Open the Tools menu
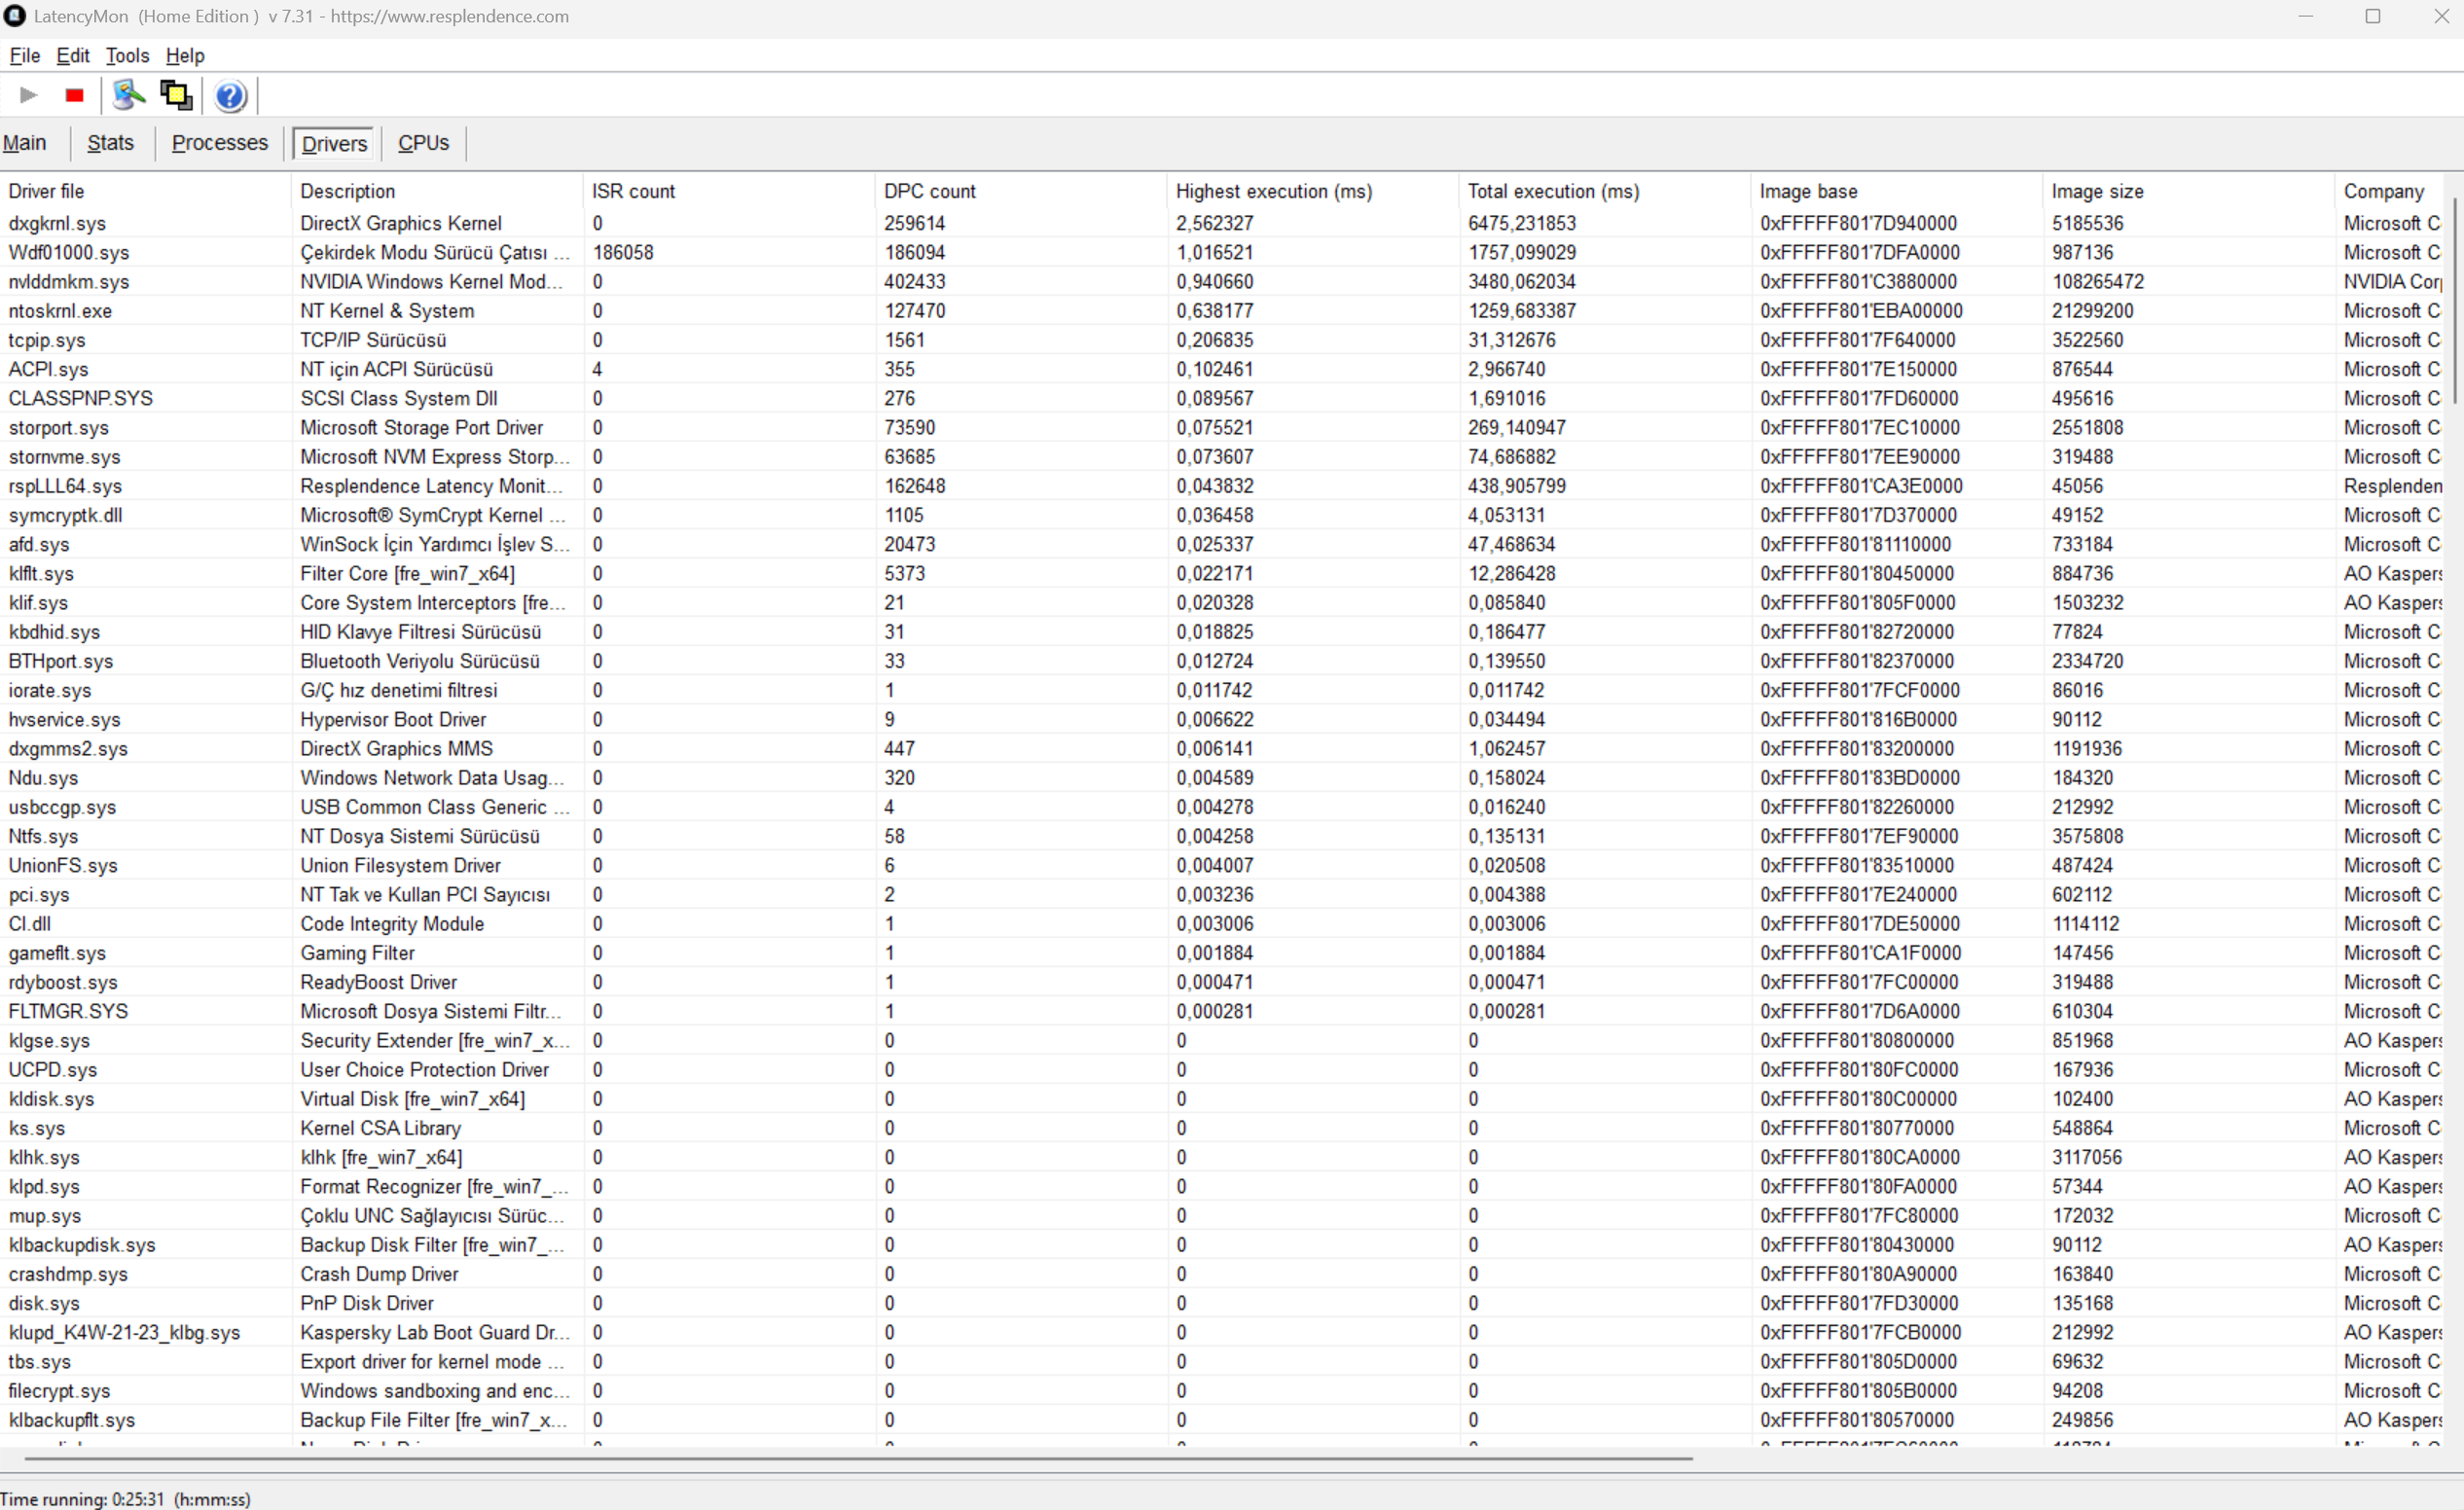This screenshot has height=1510, width=2464. [127, 56]
